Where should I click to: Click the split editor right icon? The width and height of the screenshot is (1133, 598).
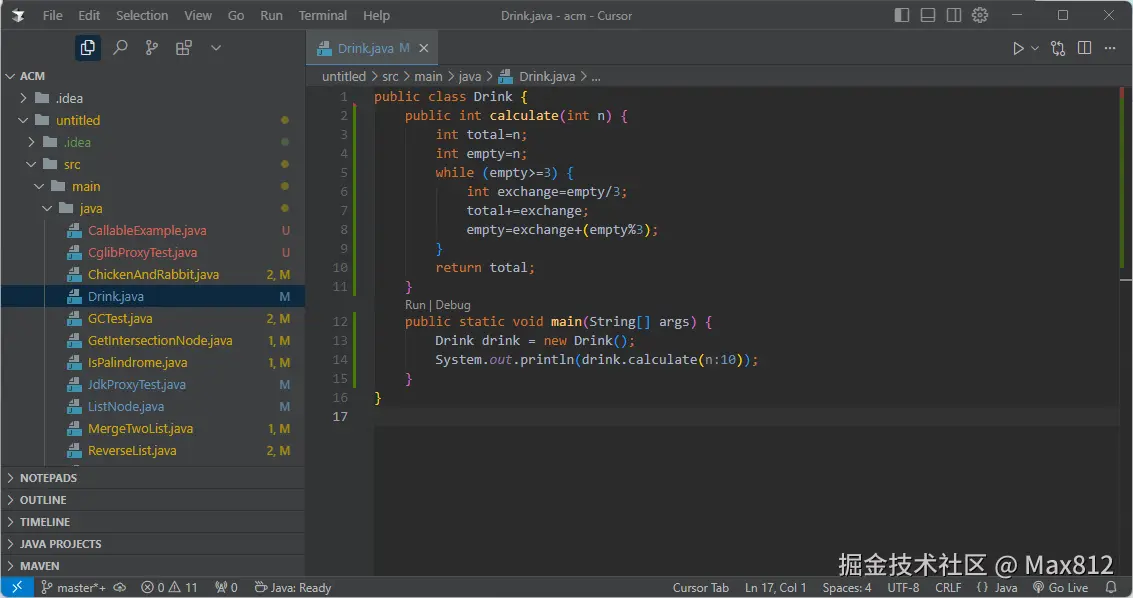point(1084,48)
